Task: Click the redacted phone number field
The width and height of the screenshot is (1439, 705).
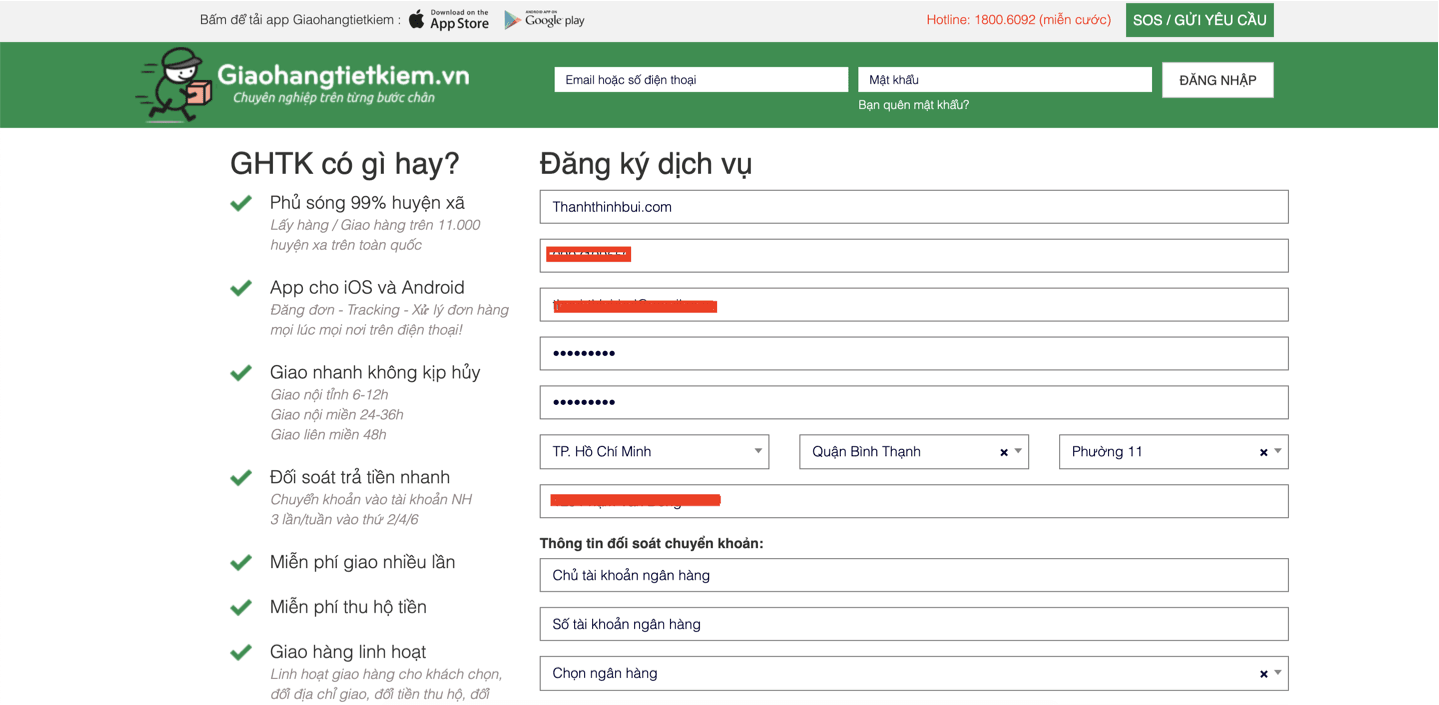Action: click(x=914, y=256)
